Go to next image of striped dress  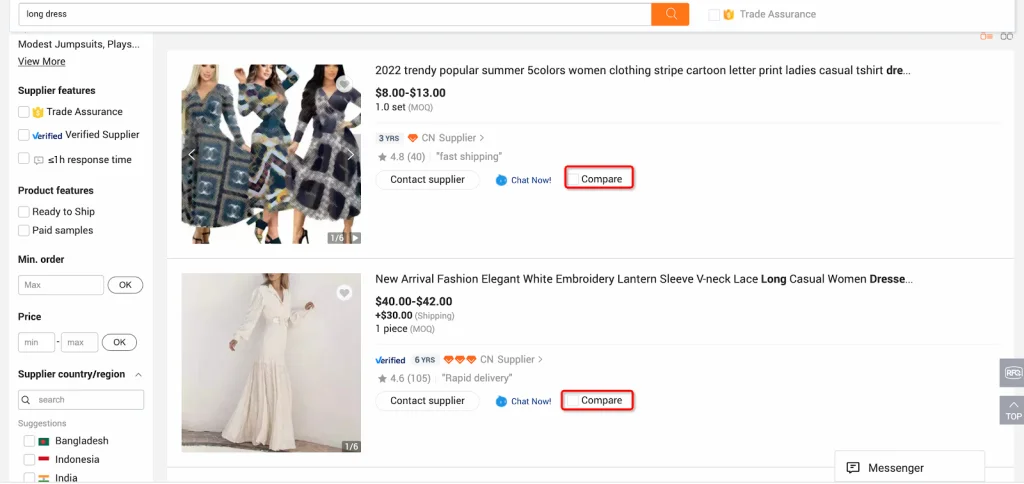(350, 155)
